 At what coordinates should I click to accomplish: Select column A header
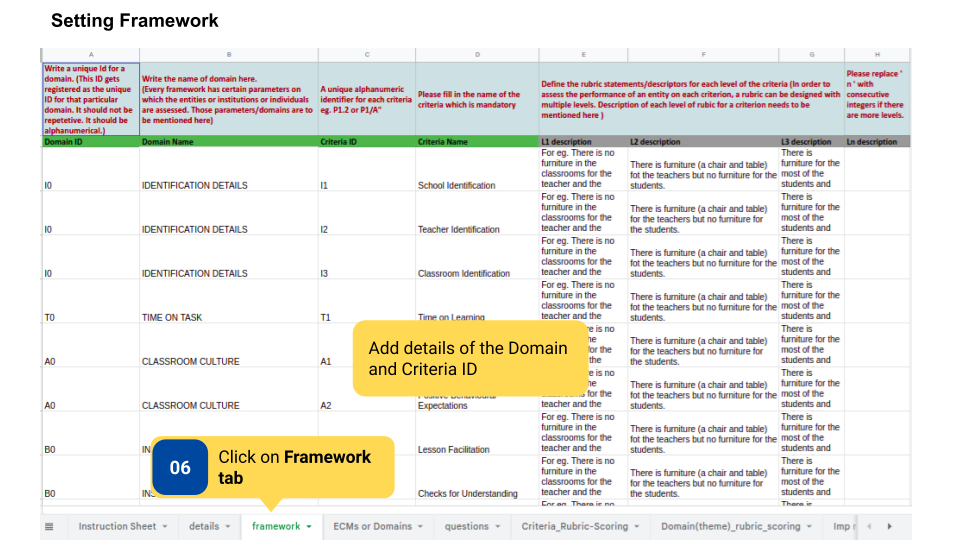pos(91,54)
